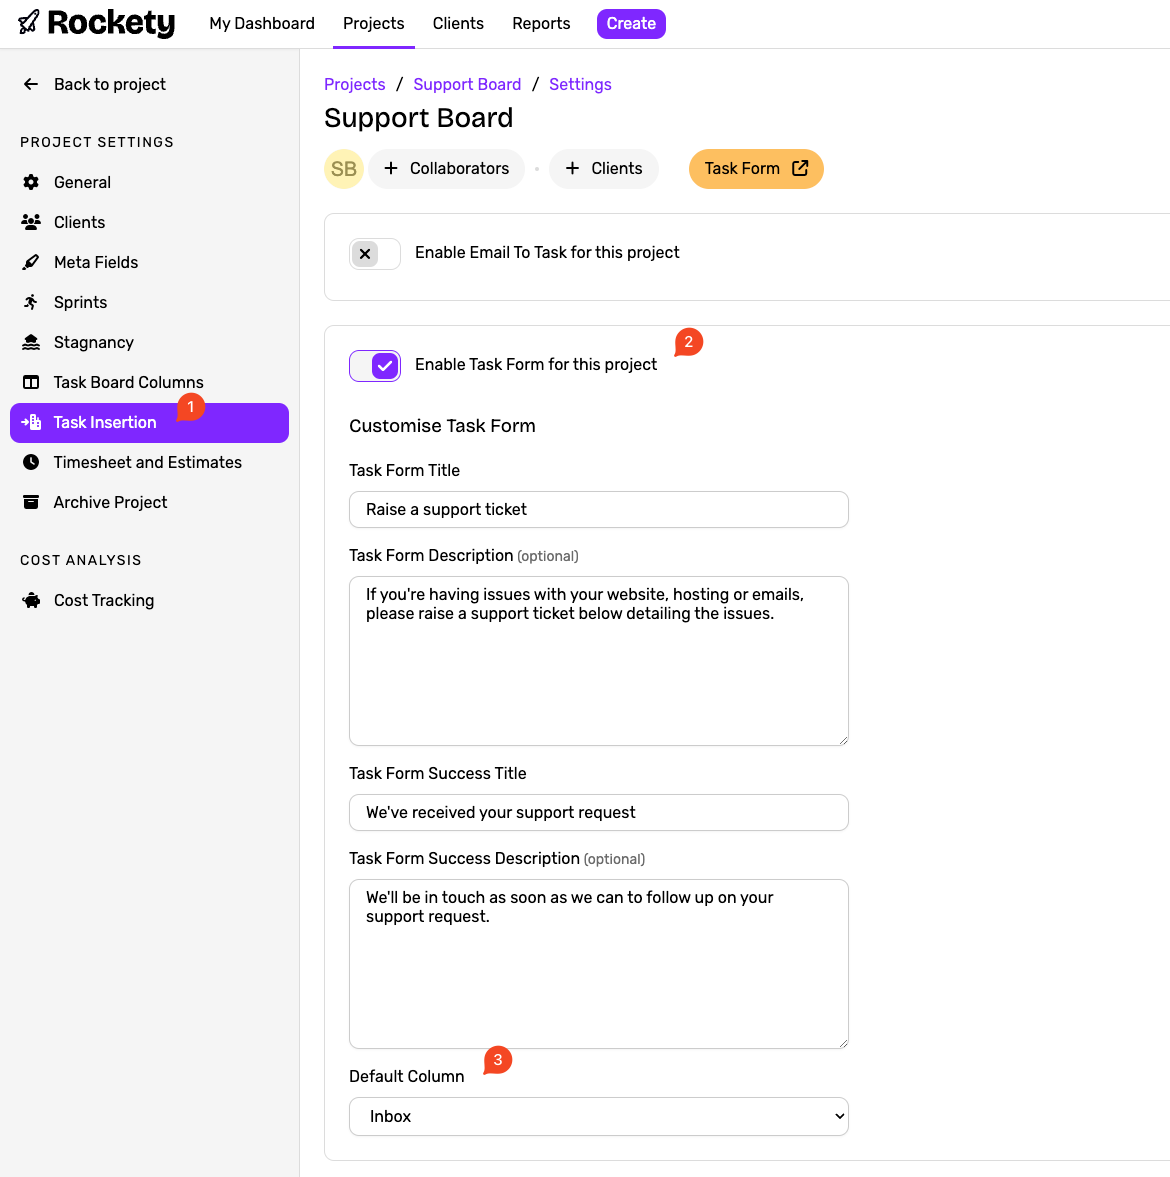The height and width of the screenshot is (1177, 1170).
Task: Open Clients in the top navigation
Action: click(x=458, y=23)
